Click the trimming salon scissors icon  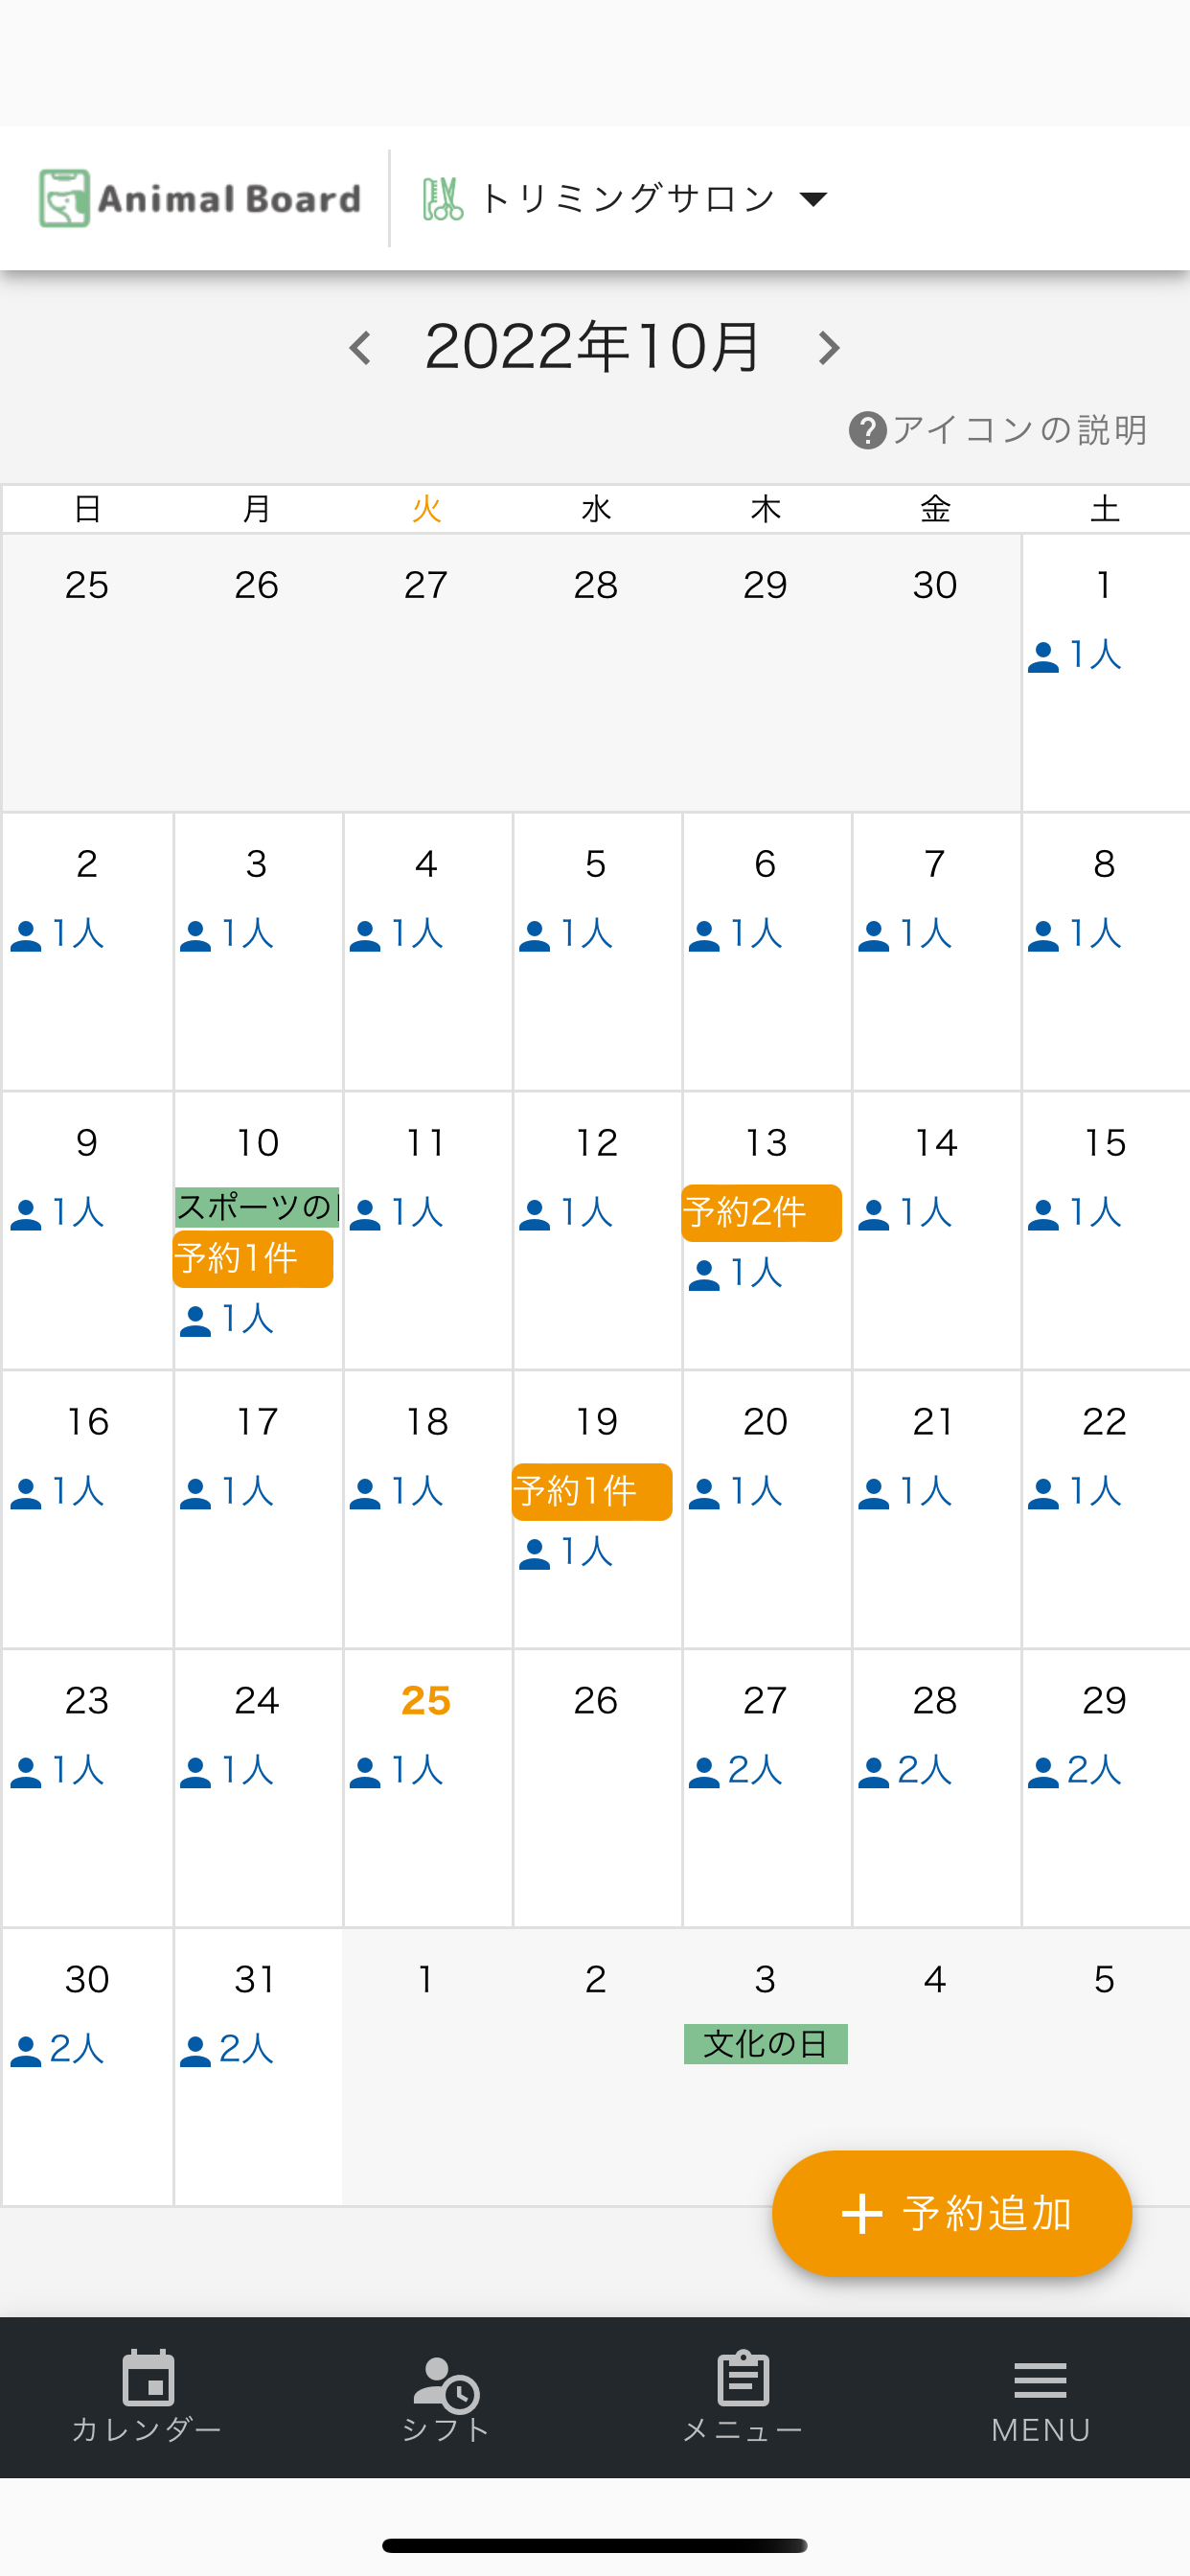(x=441, y=198)
